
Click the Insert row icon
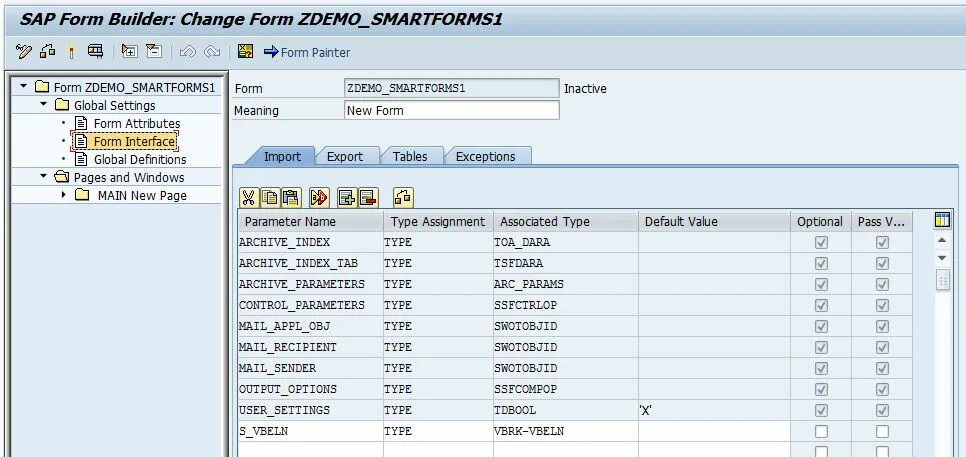[x=347, y=198]
